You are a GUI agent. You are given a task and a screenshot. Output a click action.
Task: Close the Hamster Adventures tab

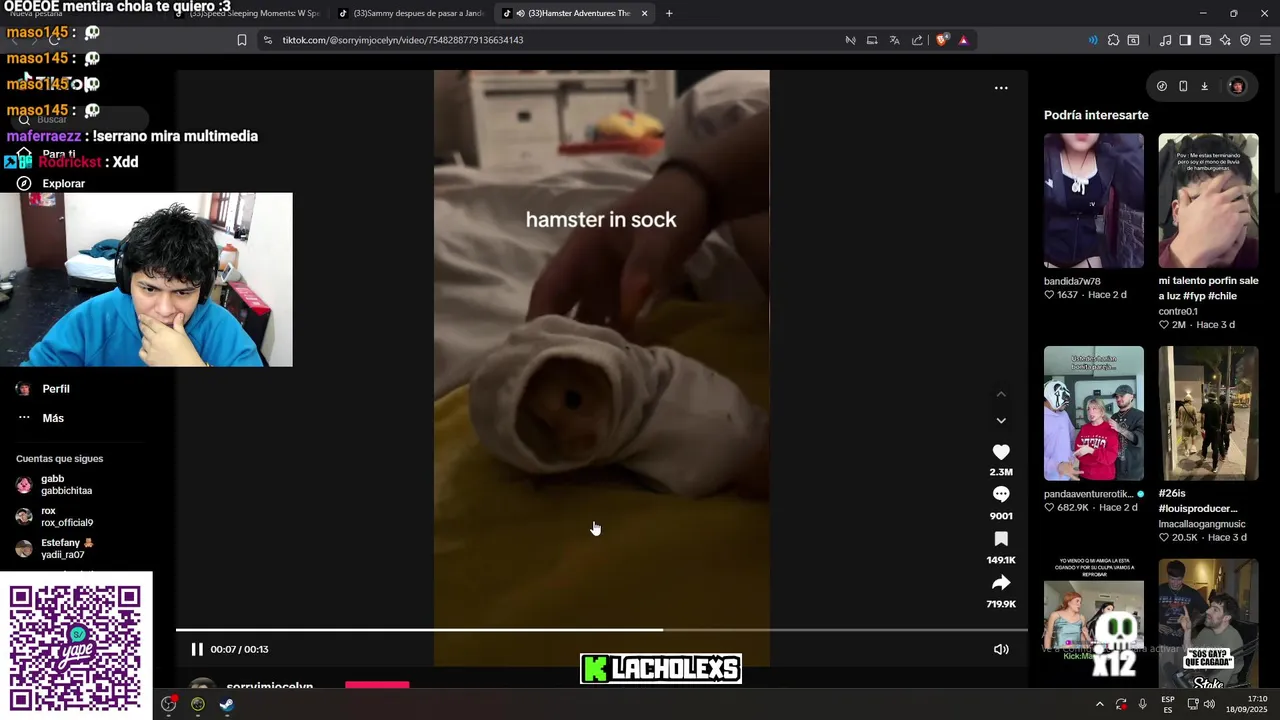644,14
